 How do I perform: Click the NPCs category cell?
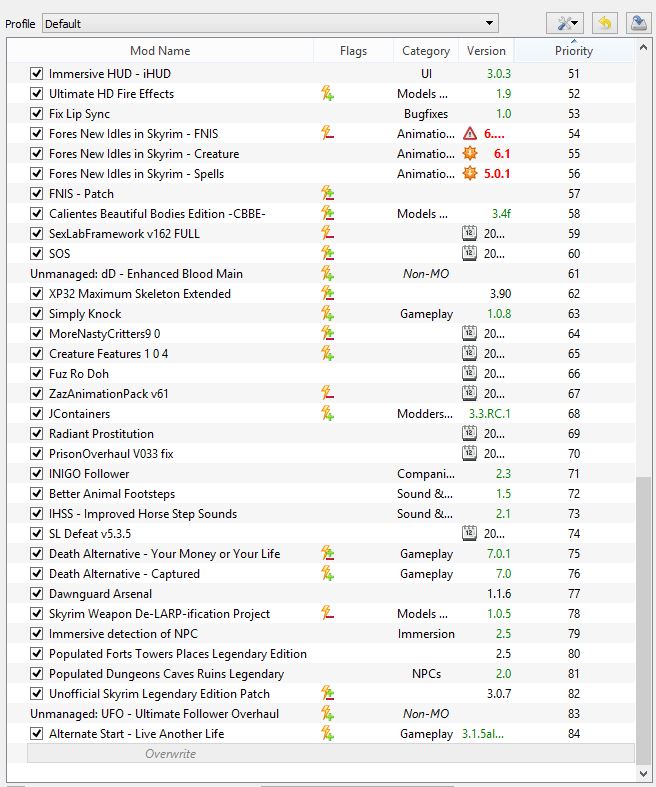(426, 674)
